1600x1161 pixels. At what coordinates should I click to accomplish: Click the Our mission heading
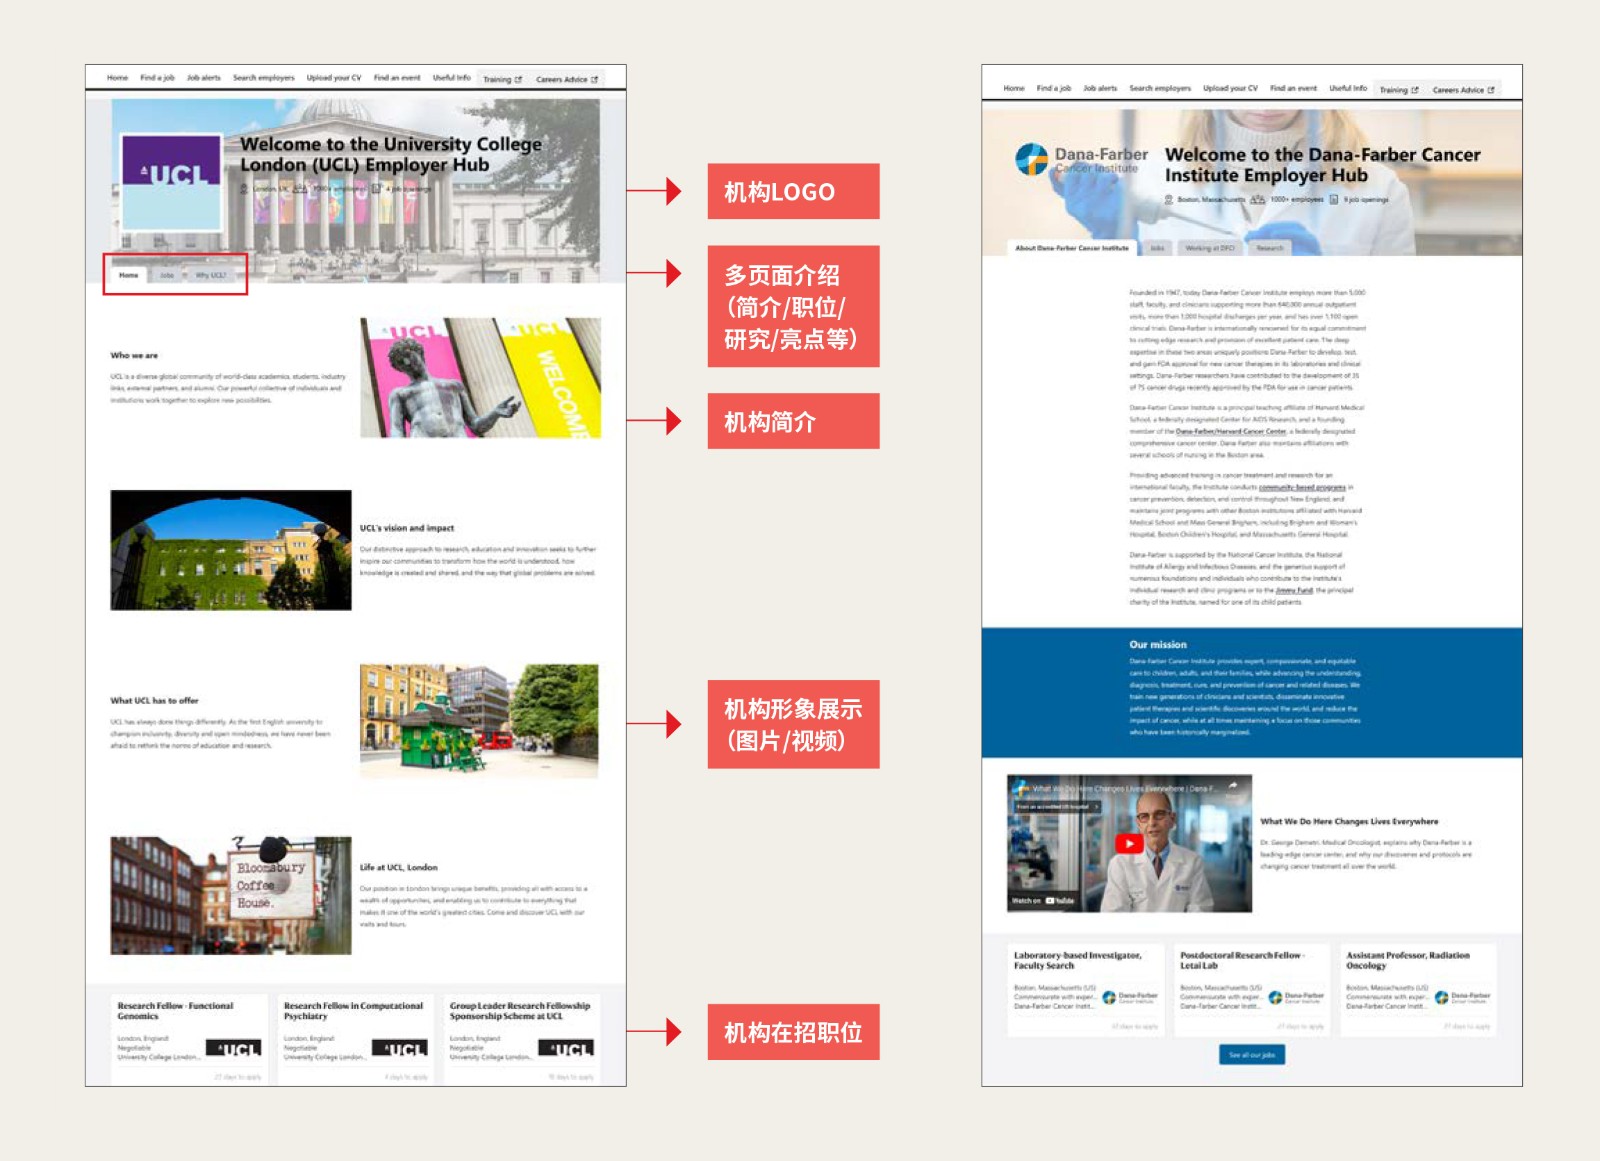click(x=1158, y=644)
